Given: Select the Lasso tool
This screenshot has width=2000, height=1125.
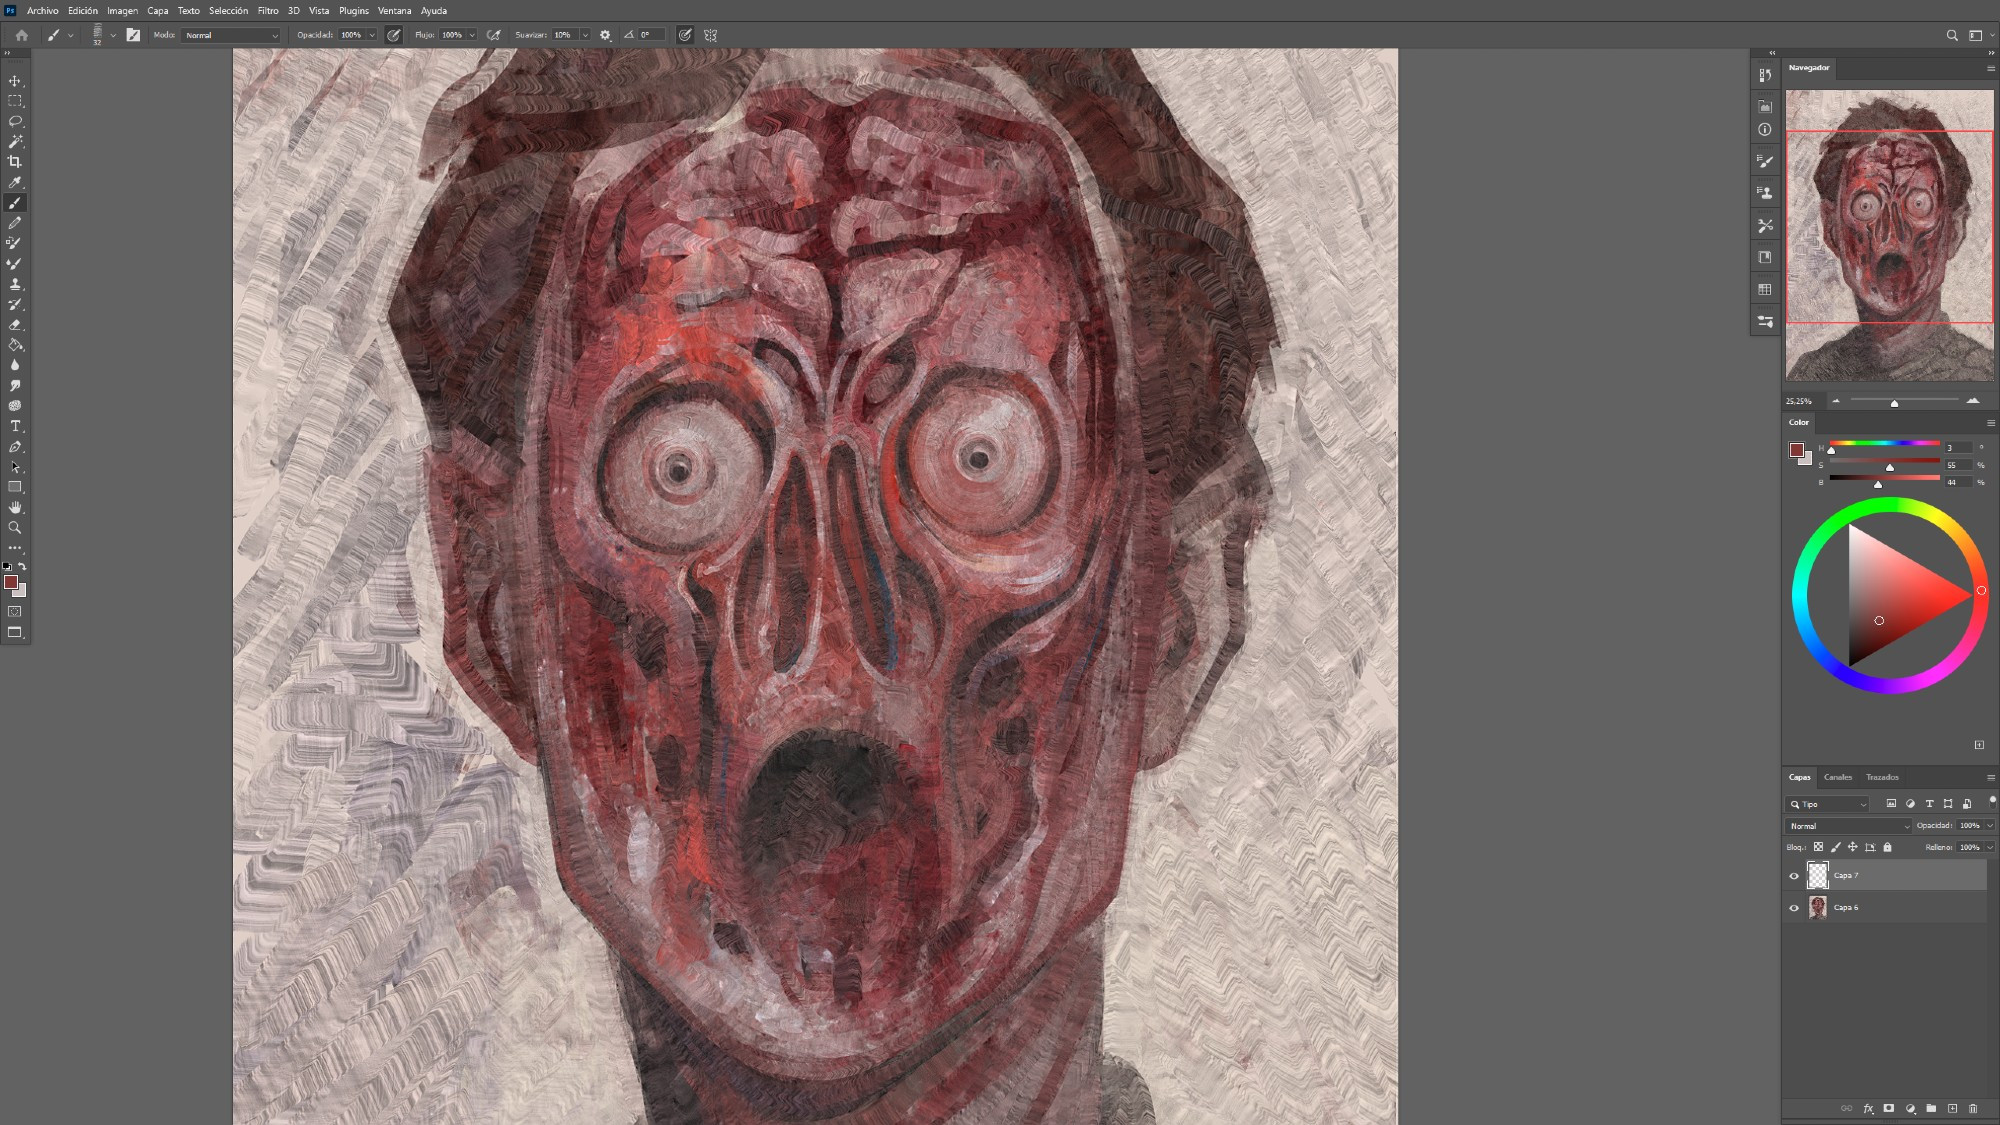Looking at the screenshot, I should (x=15, y=121).
